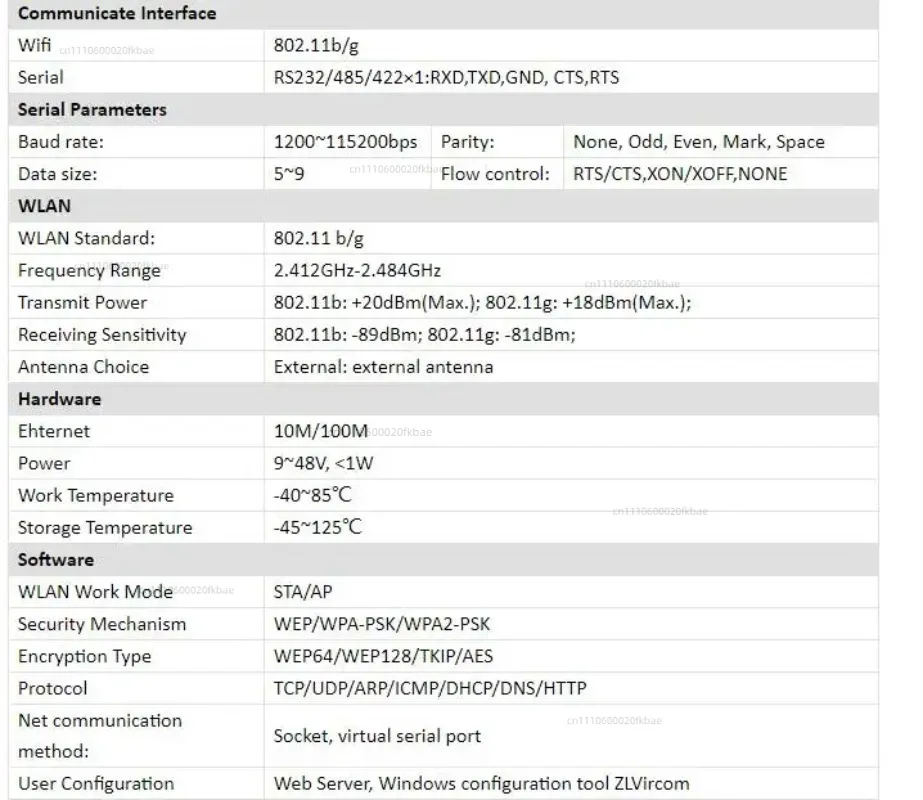
Task: Click 'None, Odd, Even, Mark, Space' value
Action: tap(699, 142)
